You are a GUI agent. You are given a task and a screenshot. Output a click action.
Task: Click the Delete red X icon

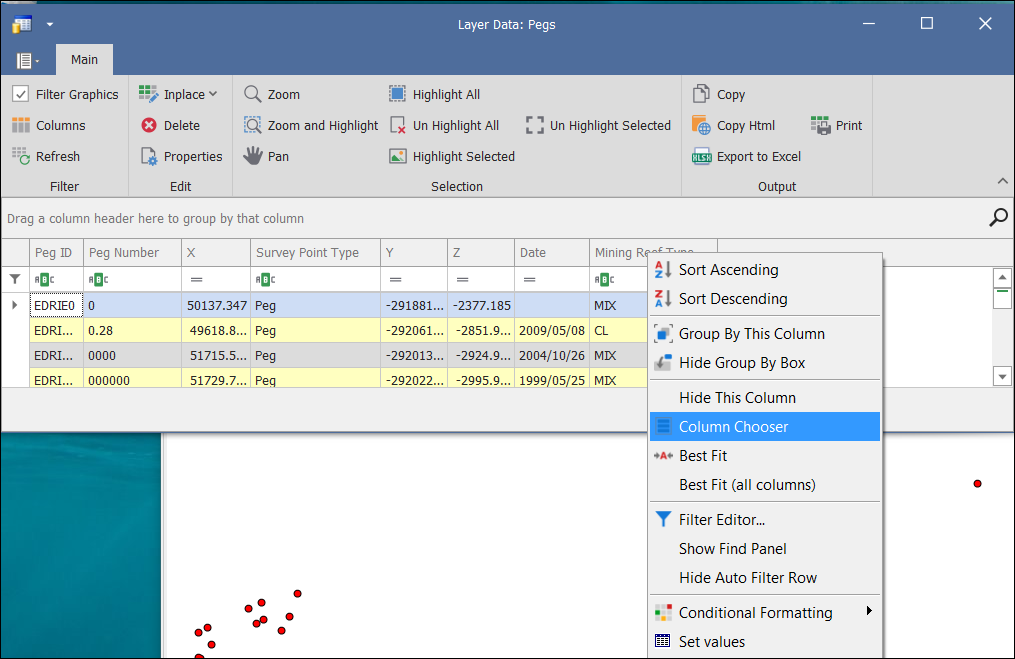point(149,125)
